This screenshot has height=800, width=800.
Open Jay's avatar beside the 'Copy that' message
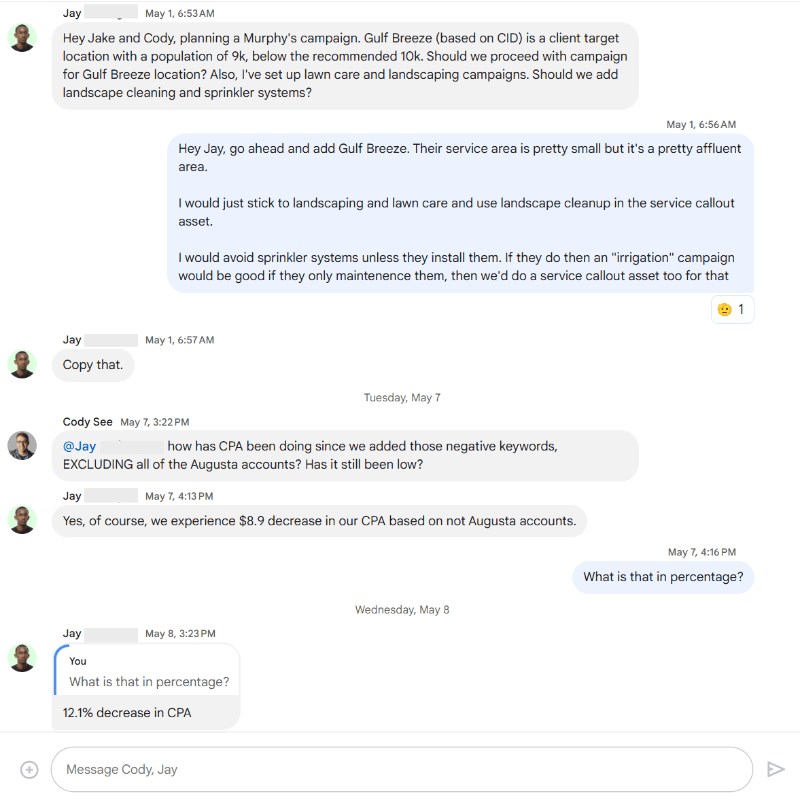click(22, 364)
